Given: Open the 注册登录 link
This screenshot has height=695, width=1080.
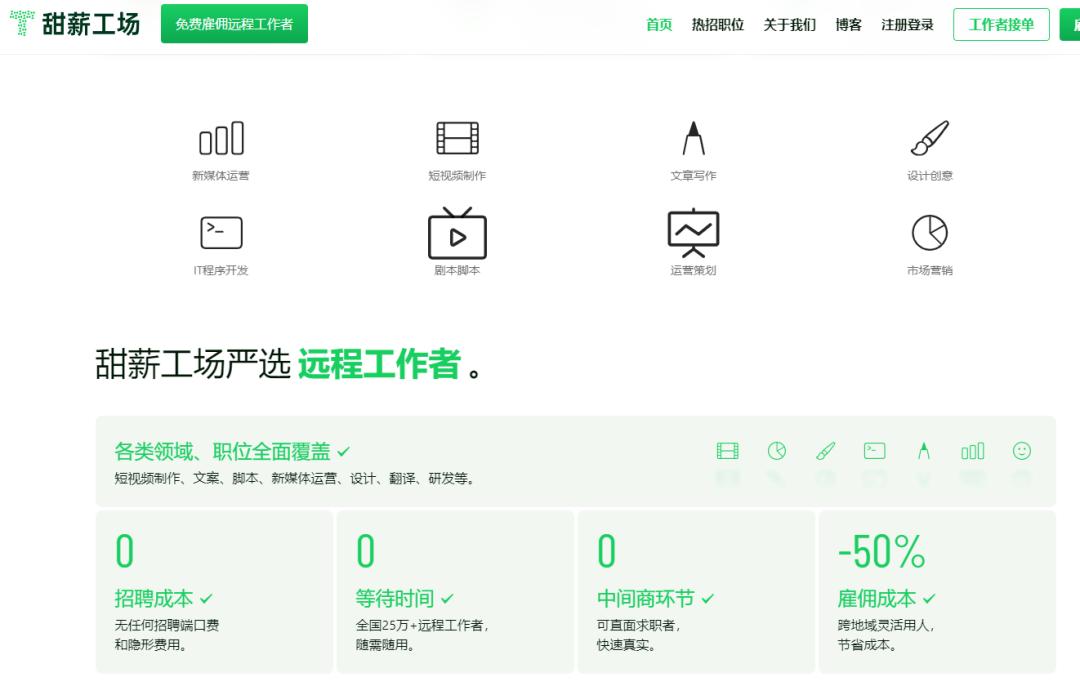Looking at the screenshot, I should pos(906,24).
